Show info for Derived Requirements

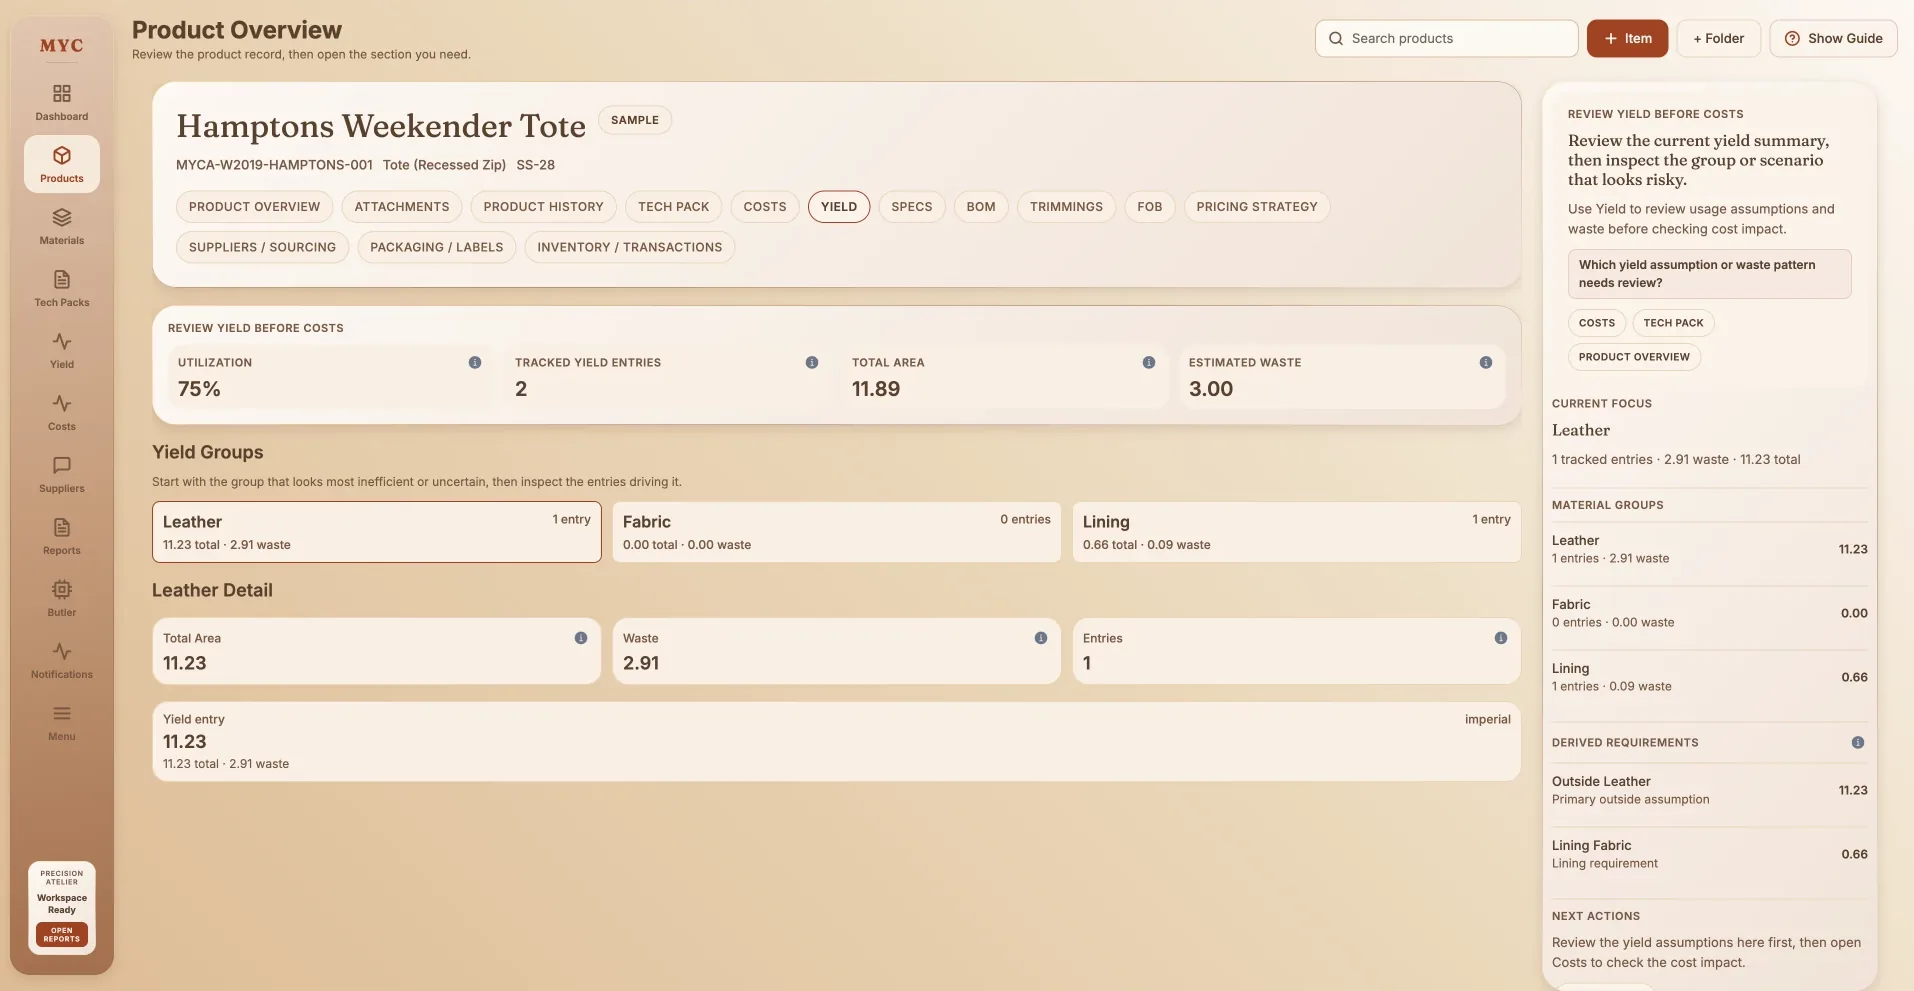click(x=1858, y=742)
